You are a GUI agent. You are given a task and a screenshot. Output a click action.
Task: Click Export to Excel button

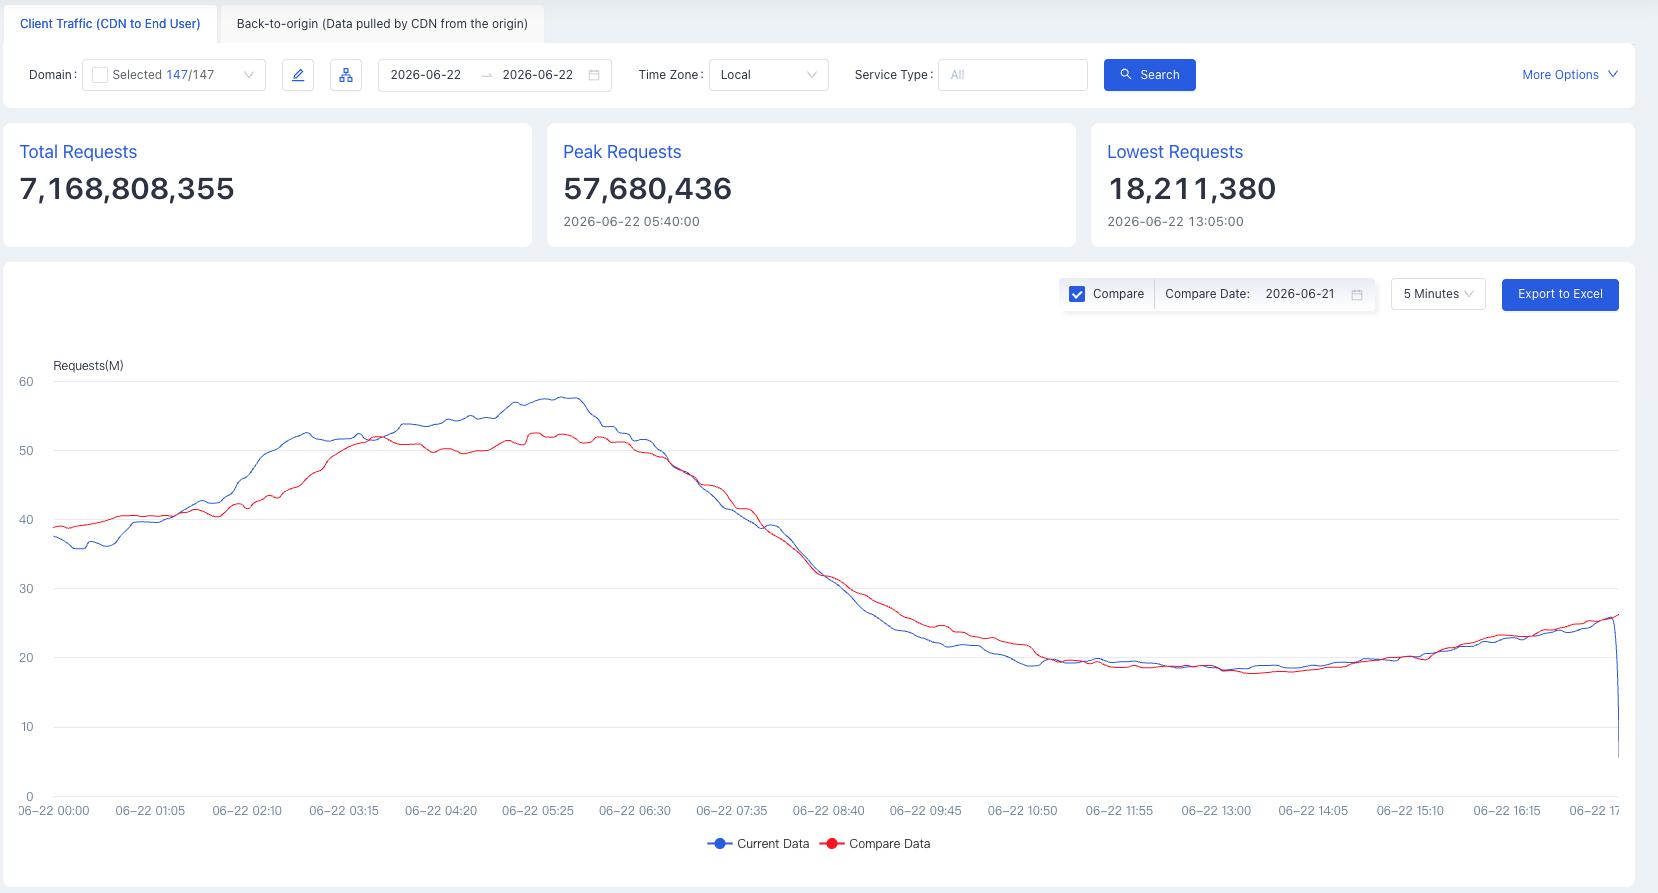coord(1560,294)
